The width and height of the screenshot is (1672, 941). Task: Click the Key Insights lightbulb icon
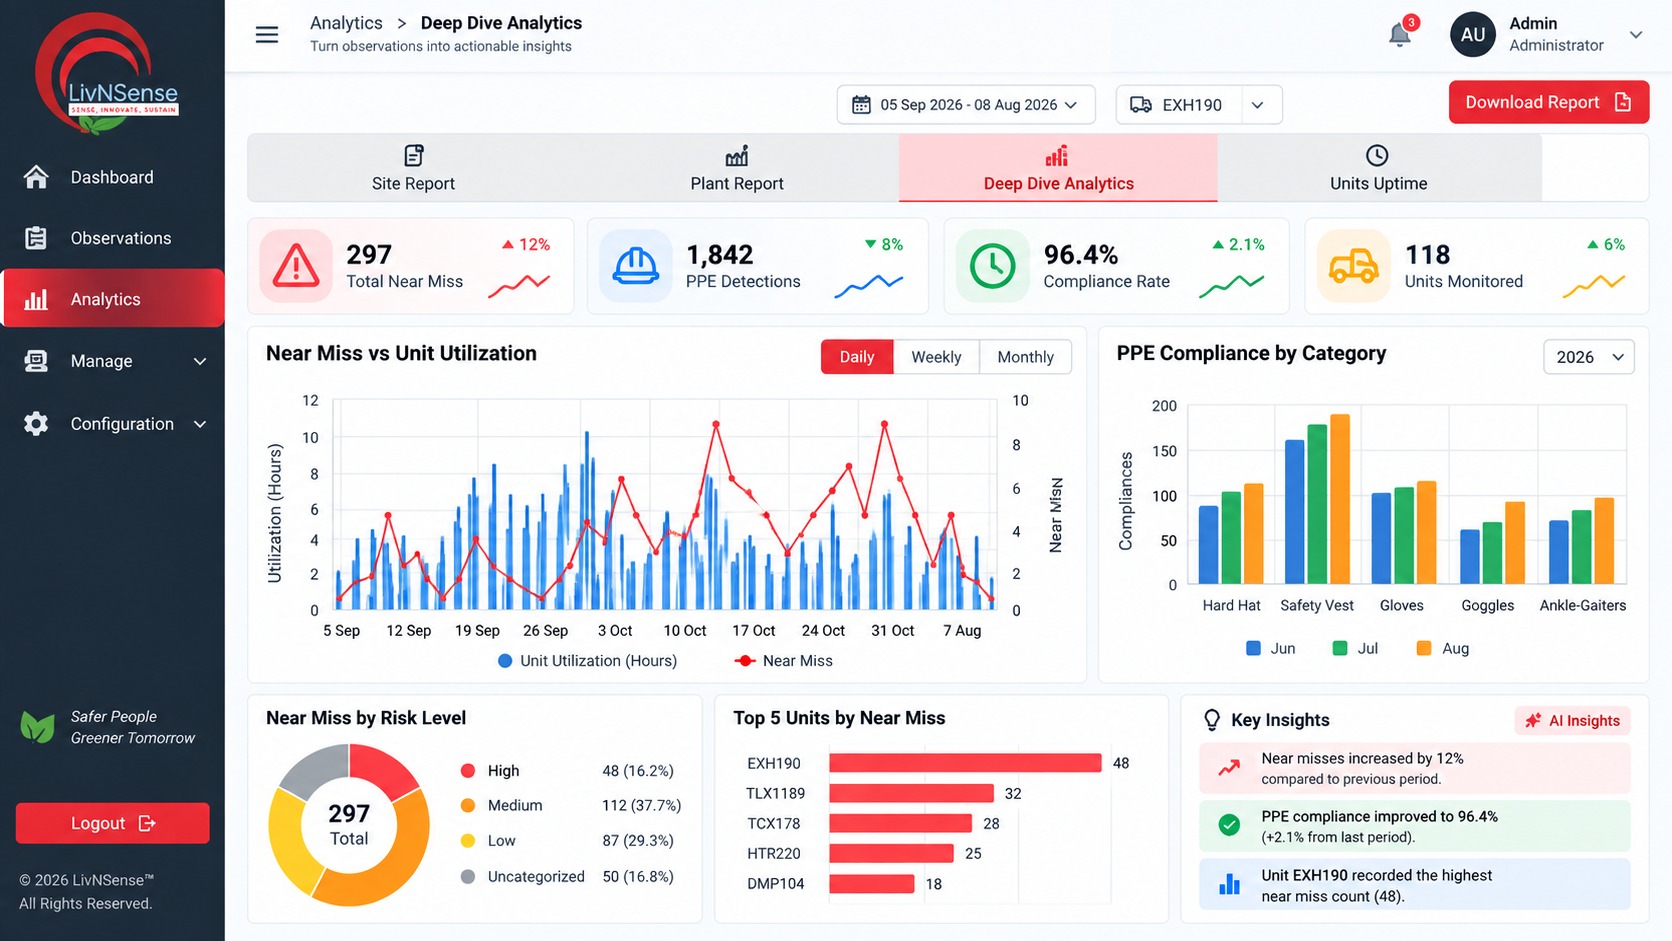click(1212, 720)
